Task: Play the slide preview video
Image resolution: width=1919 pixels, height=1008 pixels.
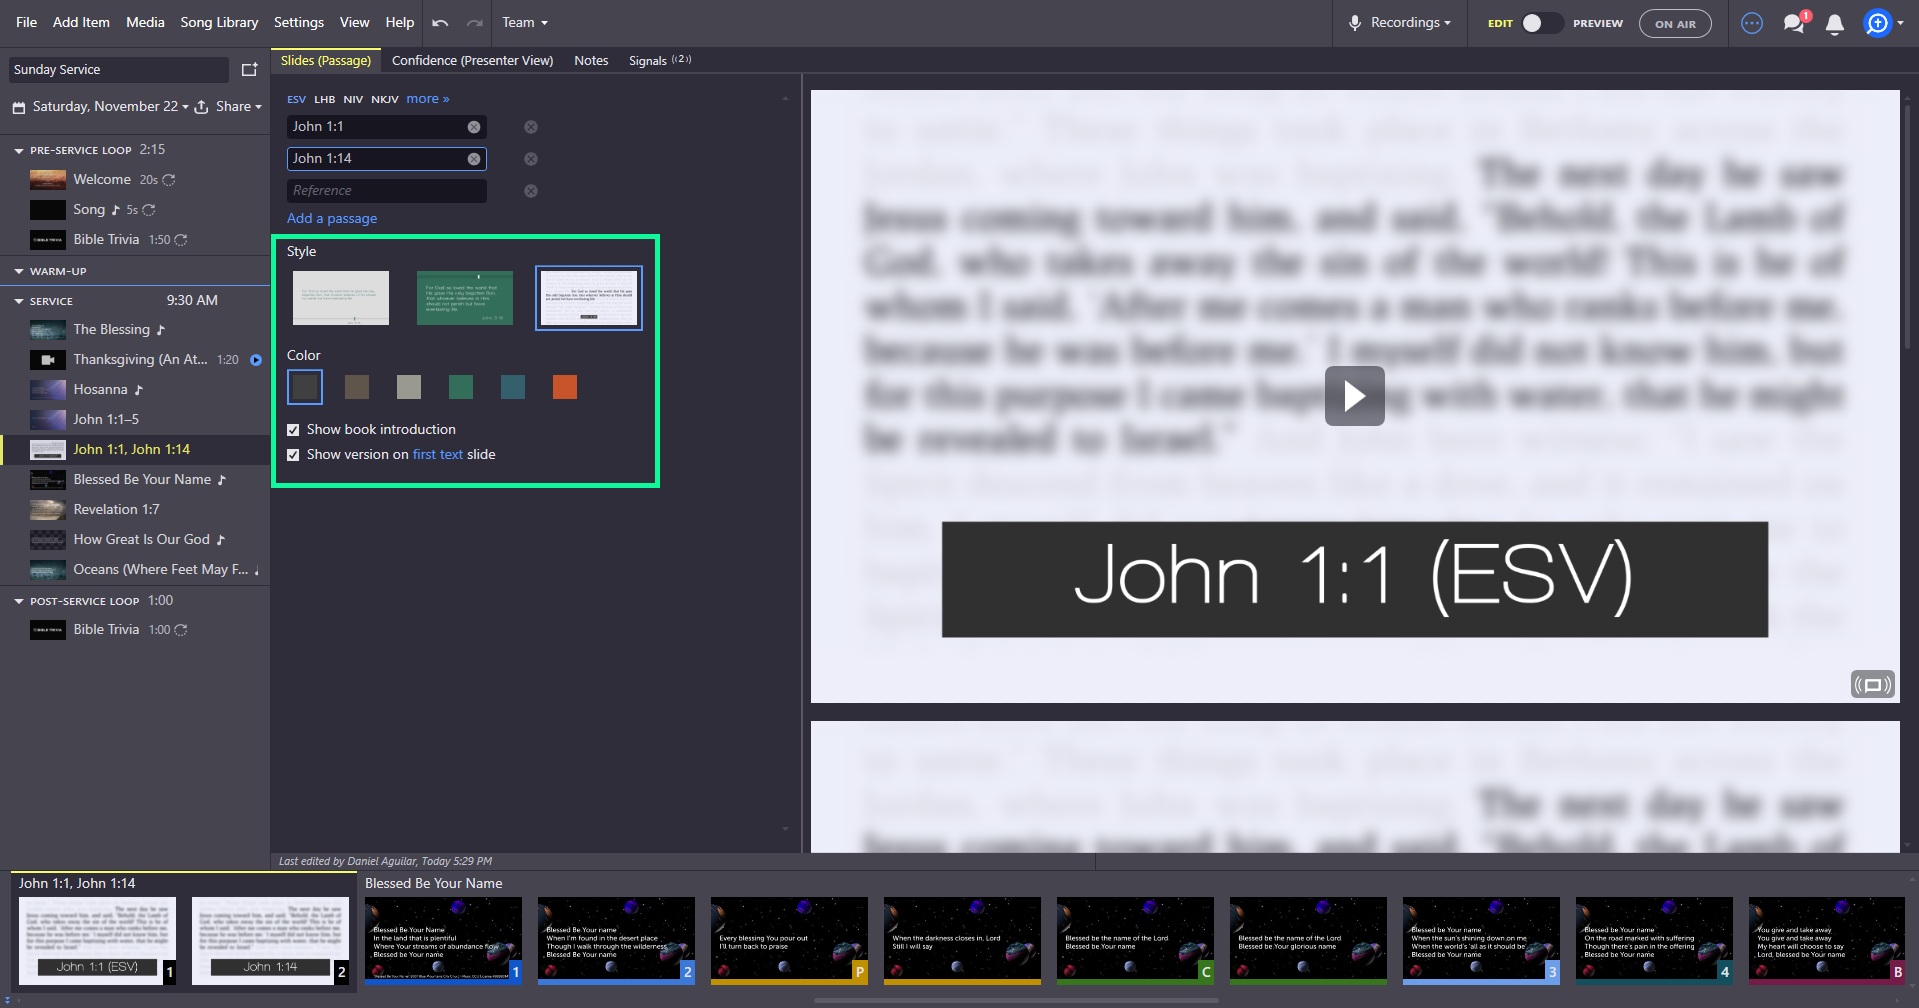Action: (1354, 396)
